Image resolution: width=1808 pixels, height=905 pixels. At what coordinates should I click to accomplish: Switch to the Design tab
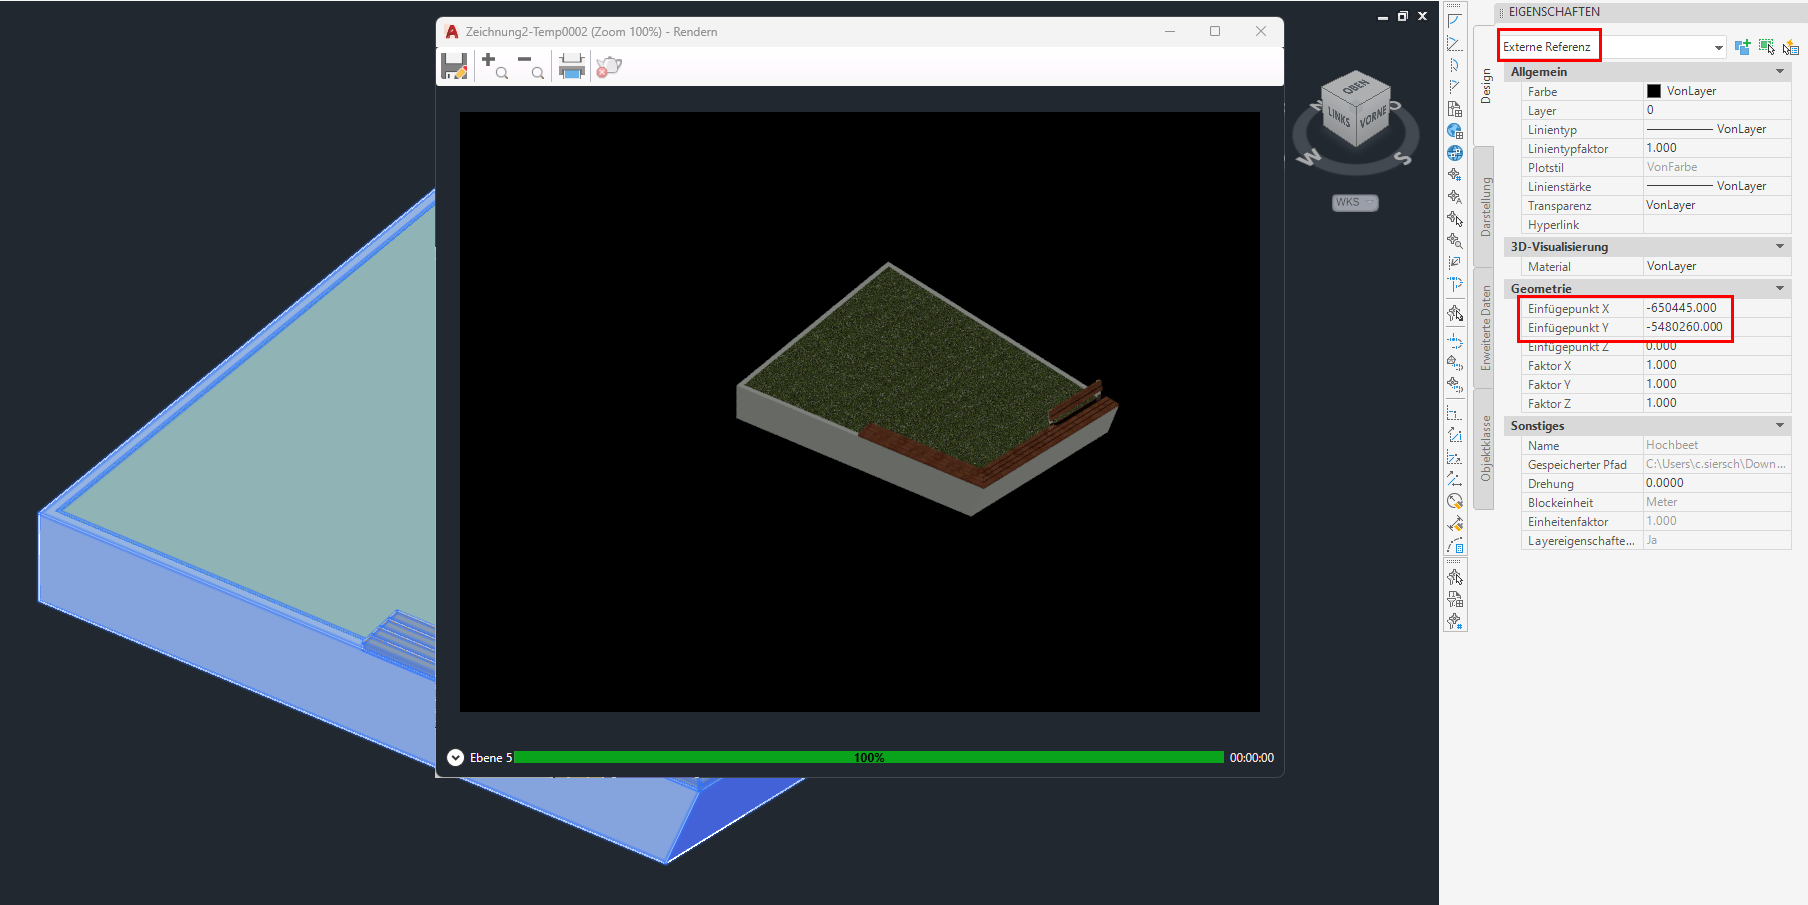(x=1486, y=86)
